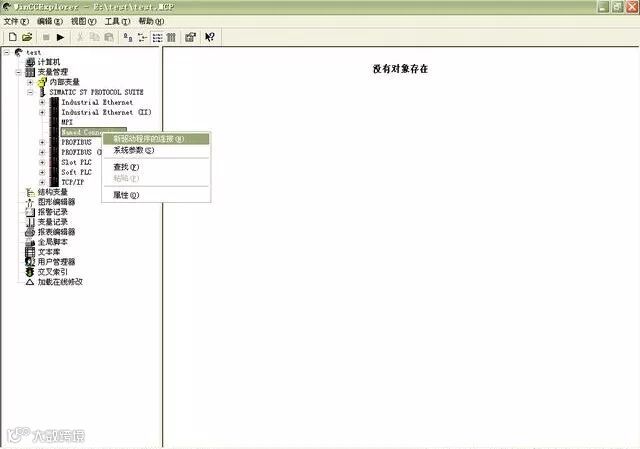Select the 全局脚本 global script icon
640x449 pixels.
coord(30,242)
